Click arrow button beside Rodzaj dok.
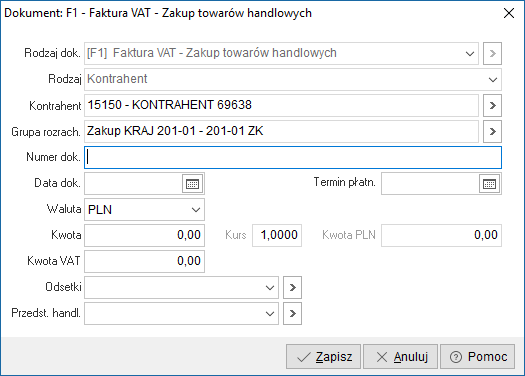 click(x=492, y=53)
